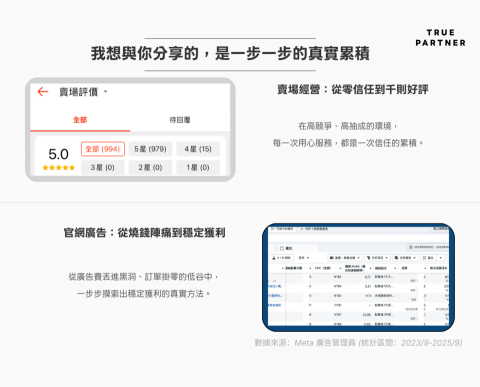Expand the 賣場評價 dropdown arrow

[105, 91]
